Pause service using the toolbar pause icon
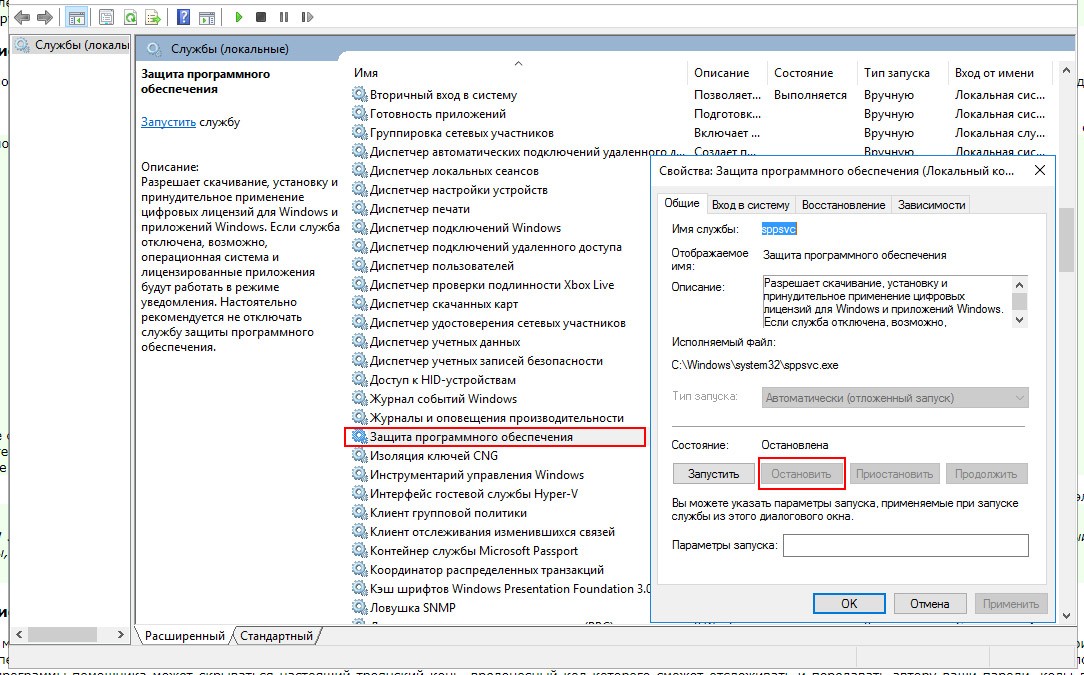 [283, 17]
